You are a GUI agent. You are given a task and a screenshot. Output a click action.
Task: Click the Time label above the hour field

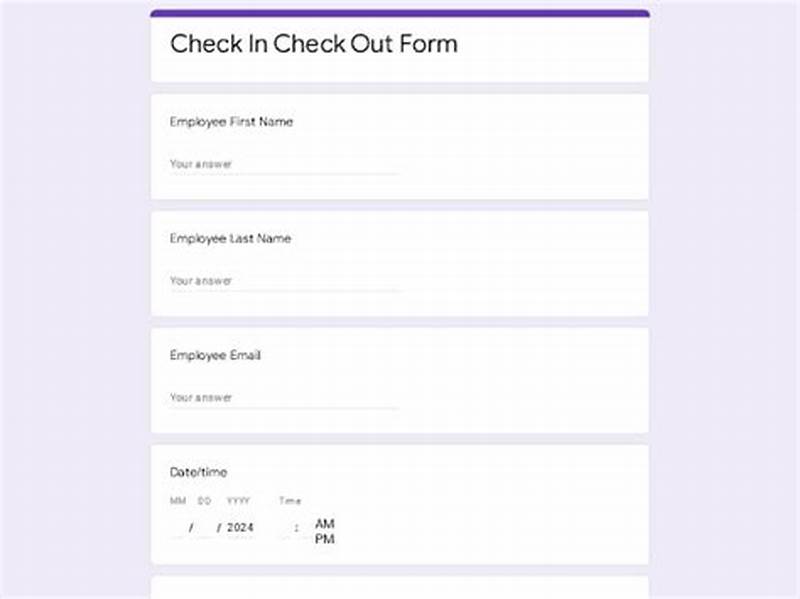[289, 500]
